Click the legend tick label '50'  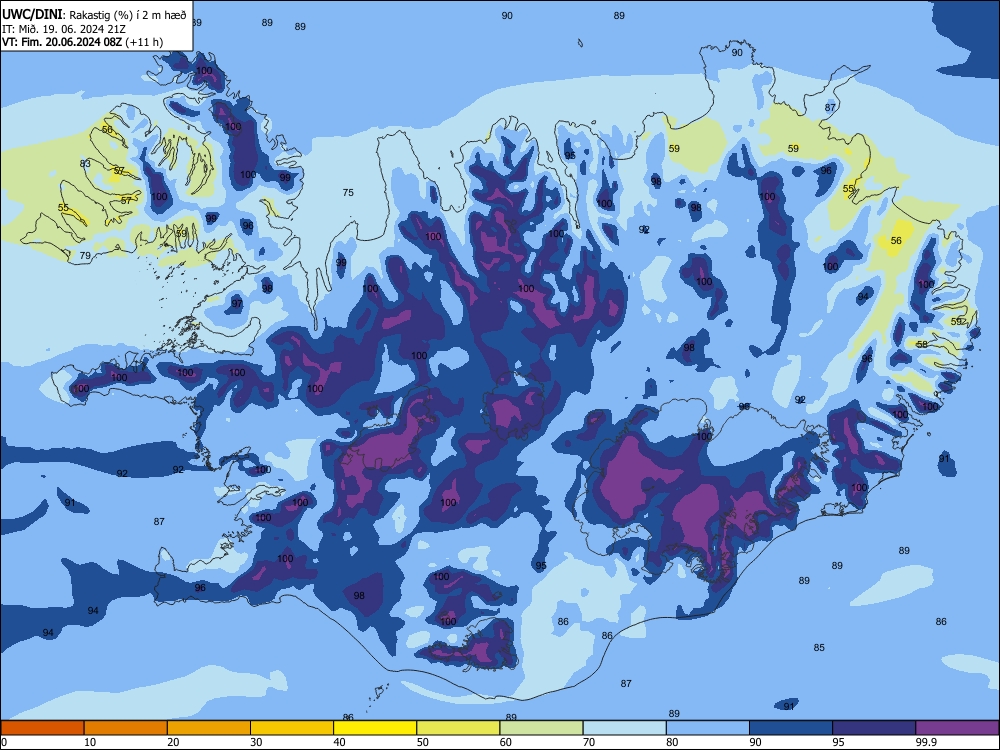click(422, 742)
